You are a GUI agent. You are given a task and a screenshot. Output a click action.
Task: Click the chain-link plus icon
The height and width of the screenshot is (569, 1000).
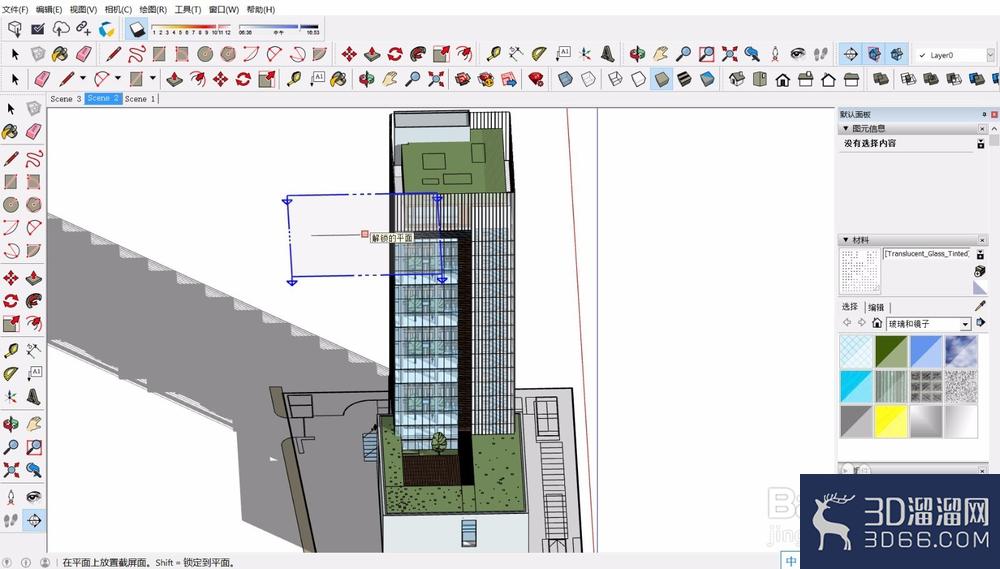click(x=84, y=29)
